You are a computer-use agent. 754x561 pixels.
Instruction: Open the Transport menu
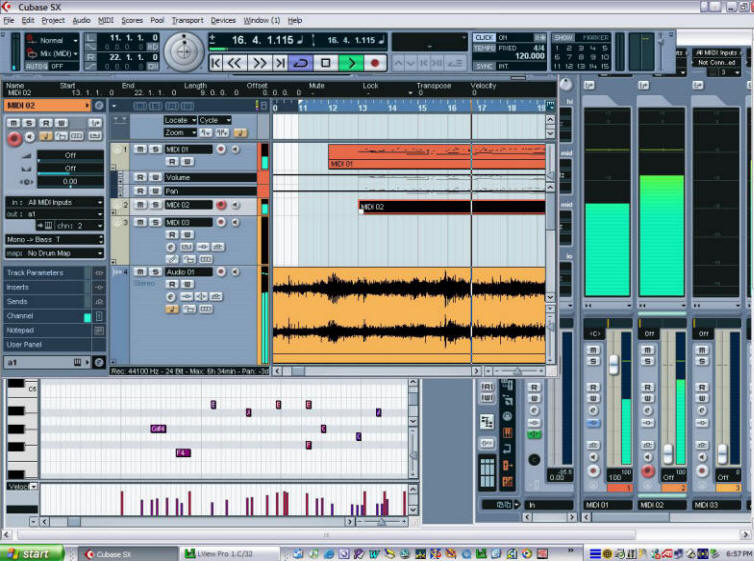click(187, 20)
